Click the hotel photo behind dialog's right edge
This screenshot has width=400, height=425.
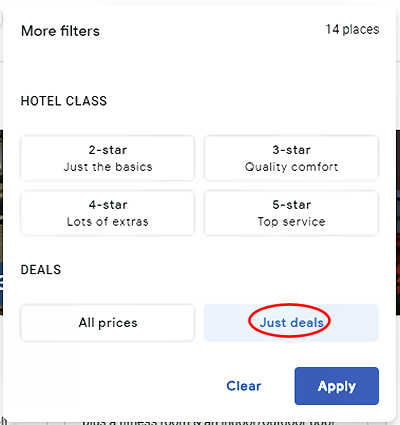click(x=398, y=222)
